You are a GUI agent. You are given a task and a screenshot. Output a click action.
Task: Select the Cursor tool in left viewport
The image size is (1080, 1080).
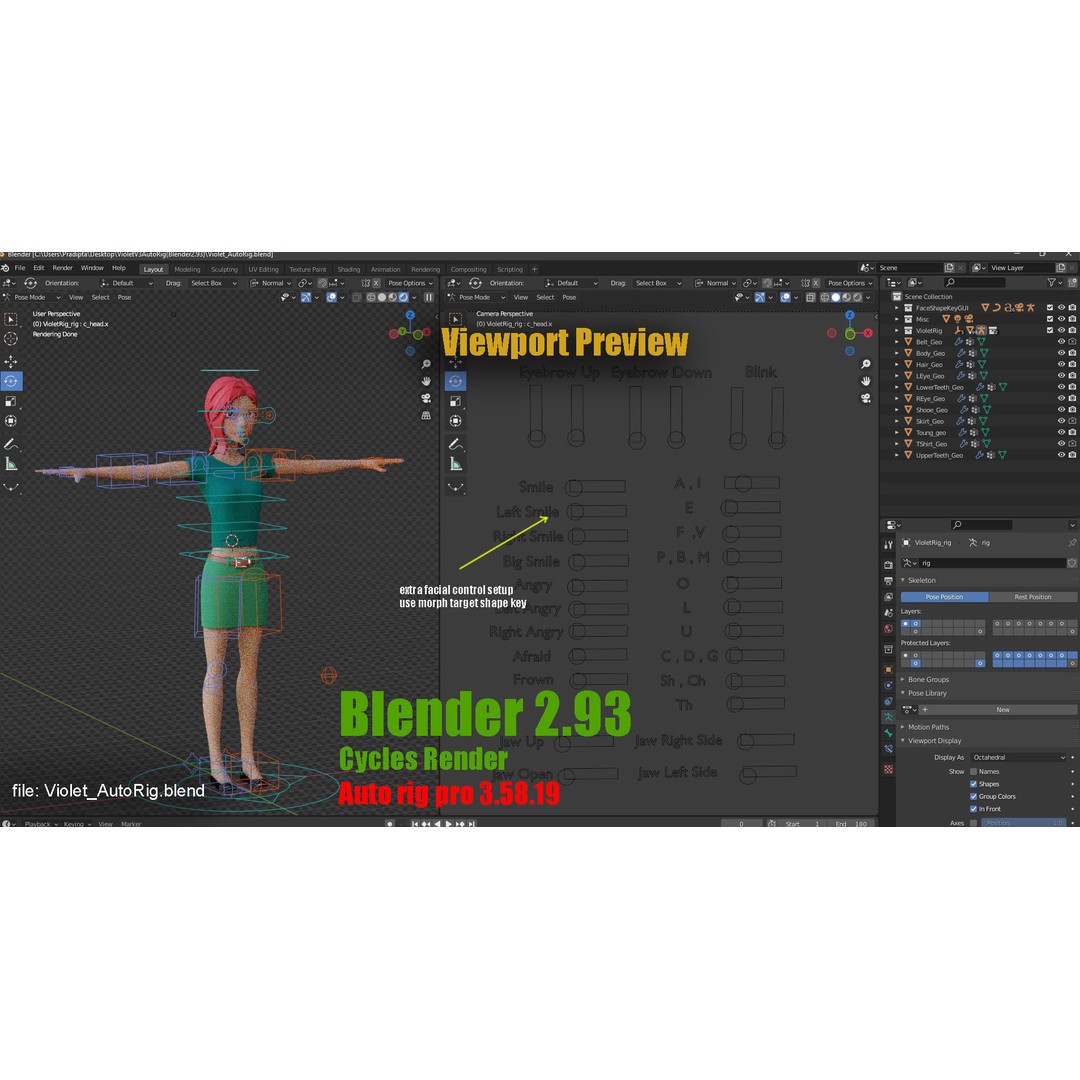pyautogui.click(x=11, y=339)
